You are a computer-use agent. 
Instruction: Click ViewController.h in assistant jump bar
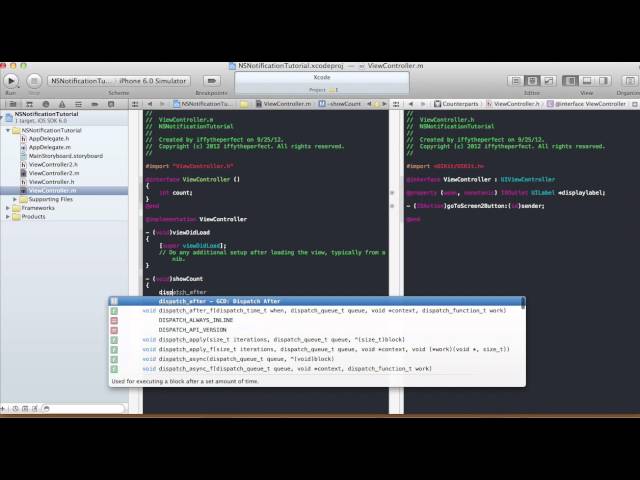coord(513,104)
